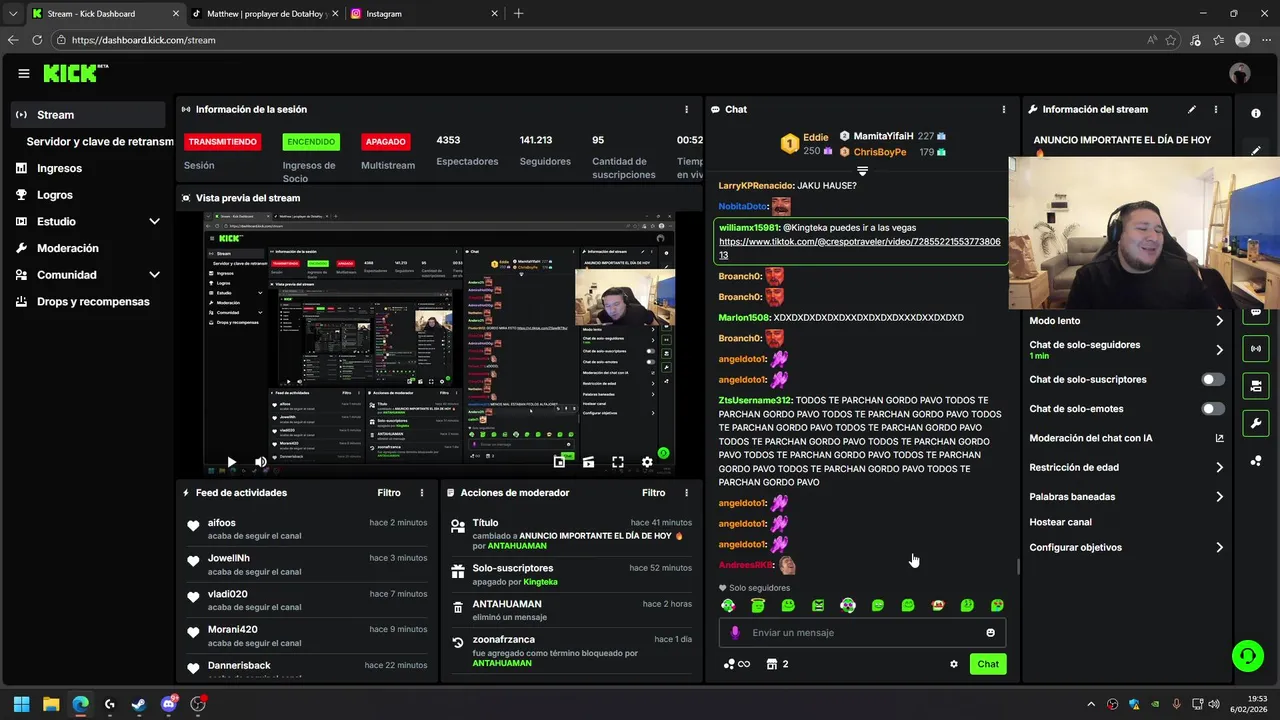Open the tiktok link in williamx15981's message
The image size is (1280, 720).
pyautogui.click(x=859, y=248)
